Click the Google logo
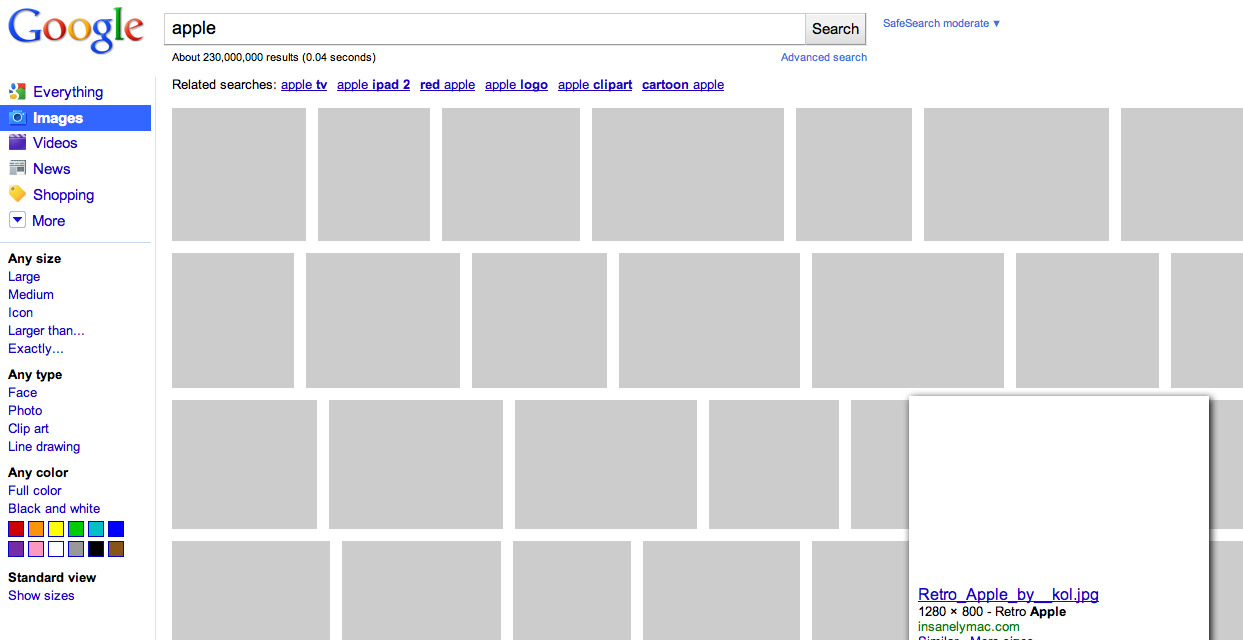This screenshot has height=640, width=1243. click(76, 30)
